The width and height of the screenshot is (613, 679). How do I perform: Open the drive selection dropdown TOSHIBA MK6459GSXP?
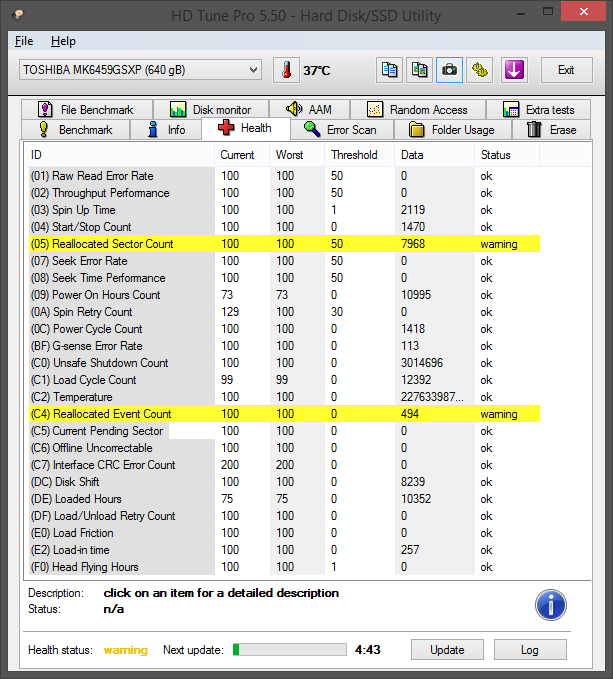click(140, 70)
